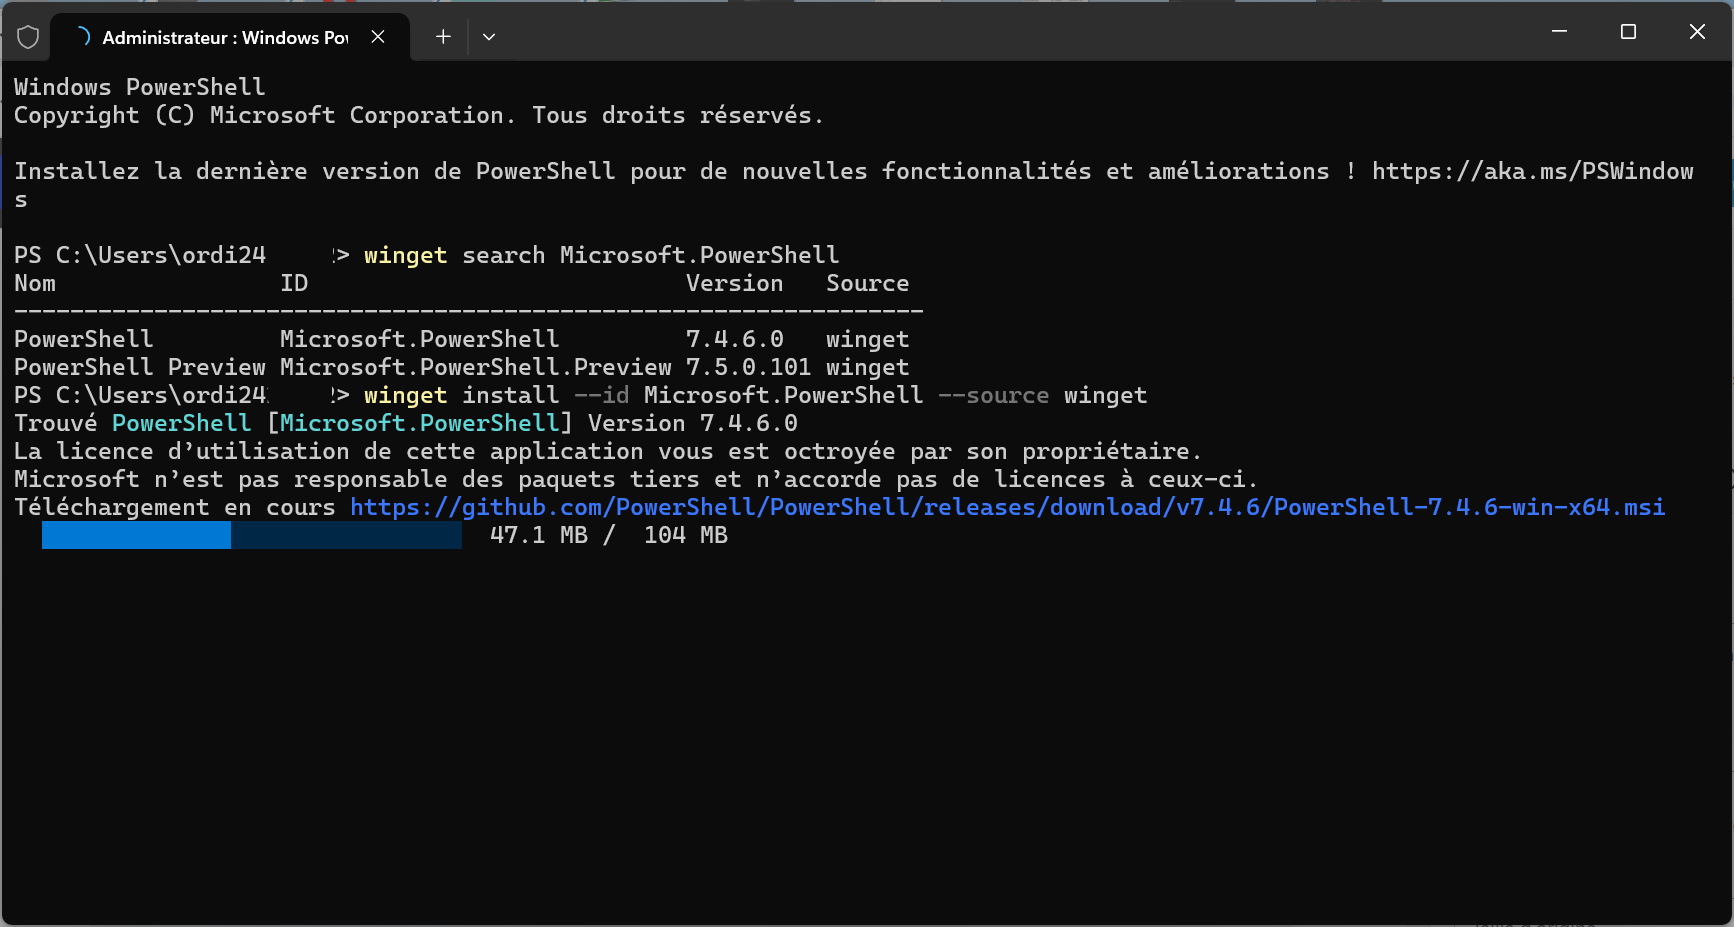Click the 'La licence d'utilisation' line
The height and width of the screenshot is (927, 1734).
pyautogui.click(x=607, y=451)
